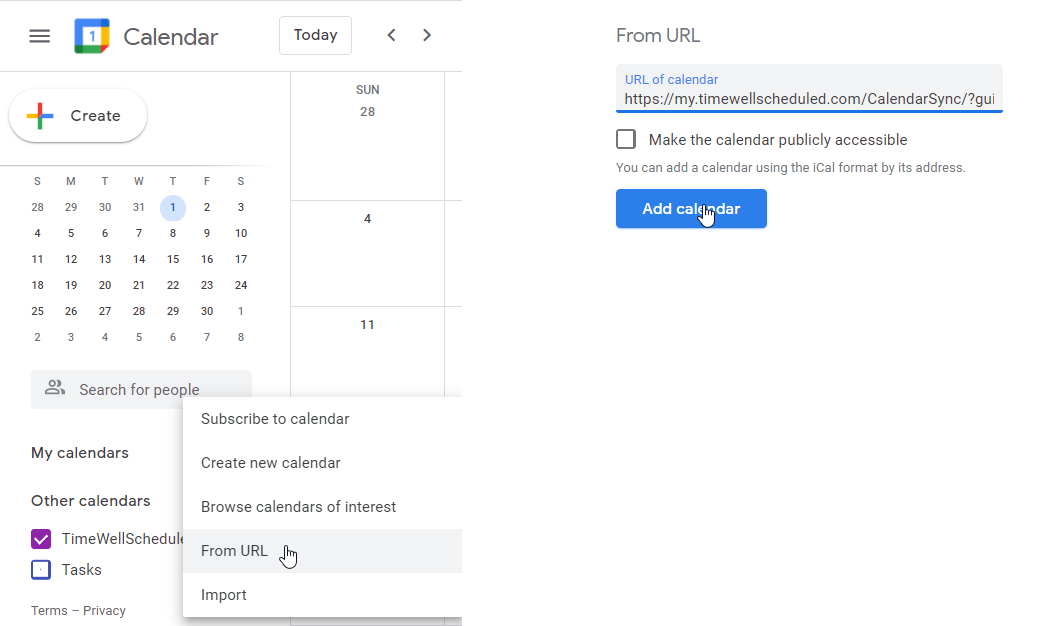
Task: Uncheck the TimeWellScheduled calendar checkbox
Action: point(41,539)
